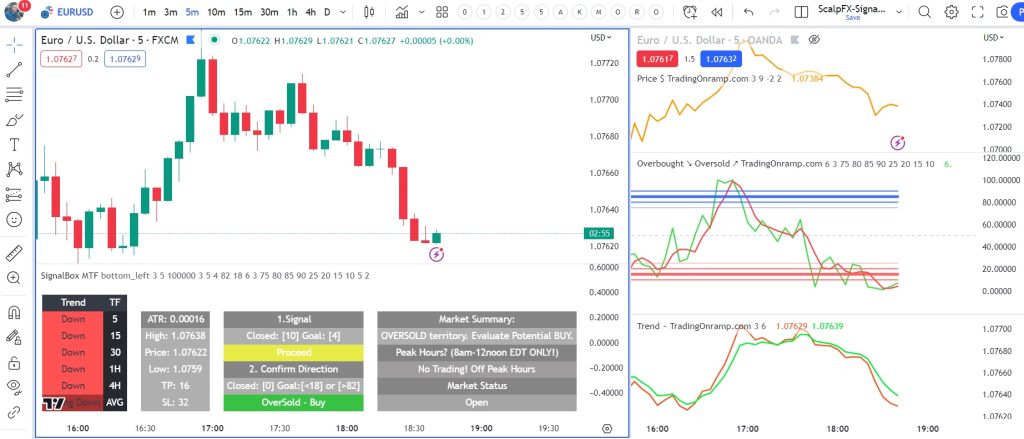Toggle lock all drawings padlock
1024x439 pixels.
[x=15, y=361]
